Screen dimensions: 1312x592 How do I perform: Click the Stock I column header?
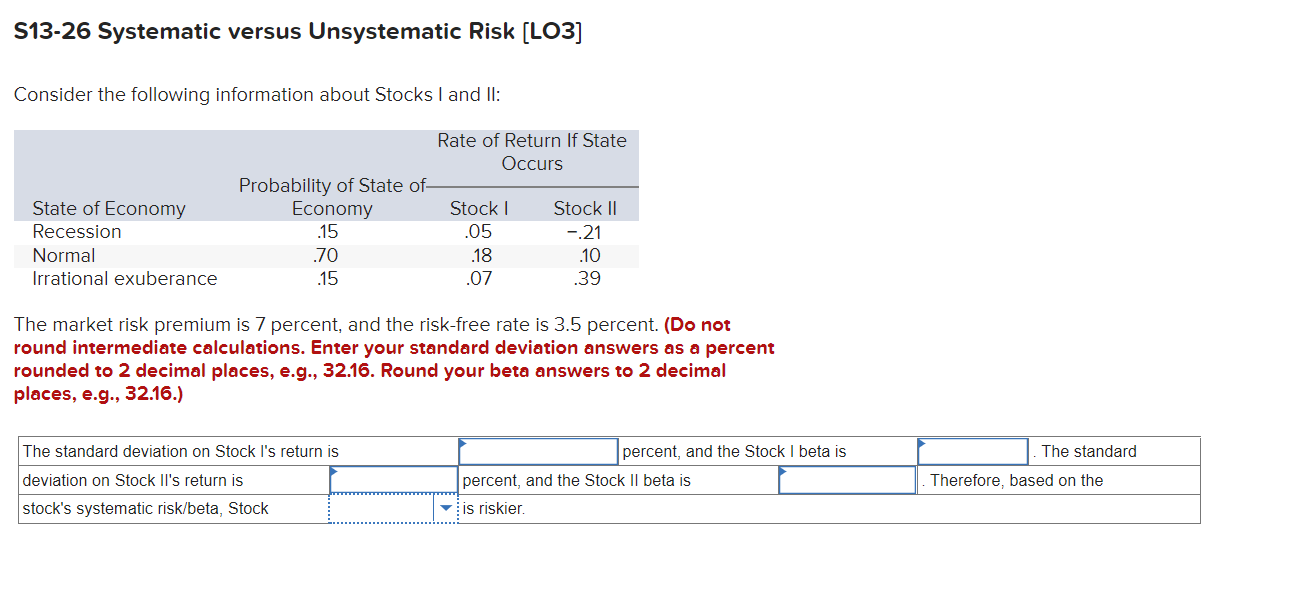tap(478, 208)
